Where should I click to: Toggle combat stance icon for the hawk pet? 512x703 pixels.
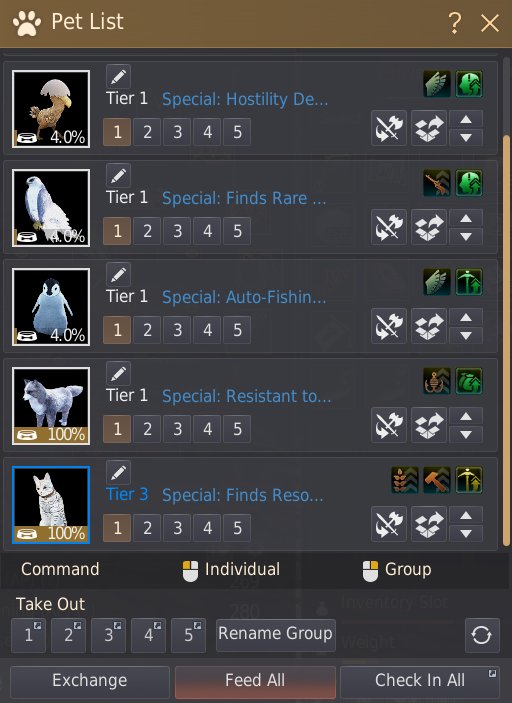389,227
